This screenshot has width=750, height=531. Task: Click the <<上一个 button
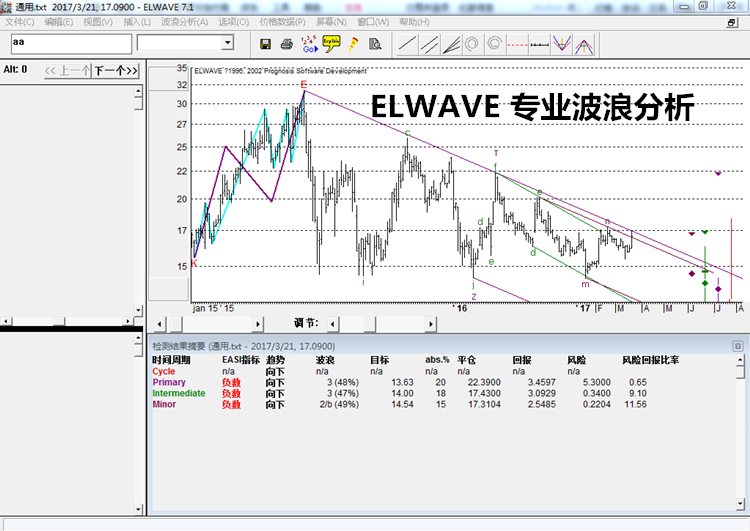(68, 70)
